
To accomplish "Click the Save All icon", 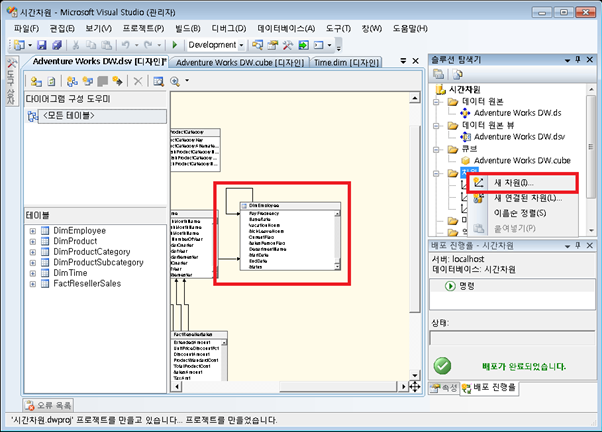I will click(x=57, y=45).
